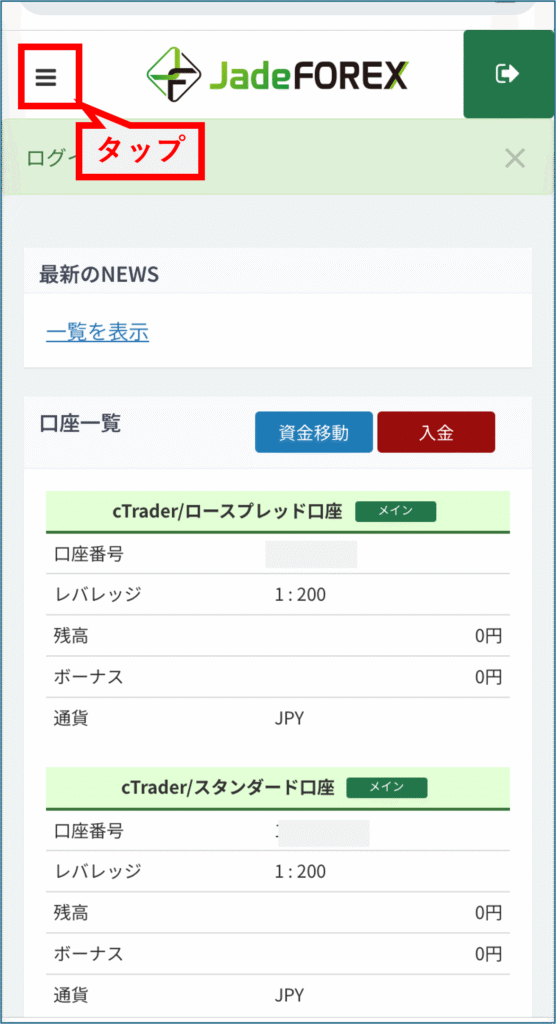Image resolution: width=556 pixels, height=1024 pixels.
Task: Click JPY currency in スタンダード口座
Action: coord(289,995)
